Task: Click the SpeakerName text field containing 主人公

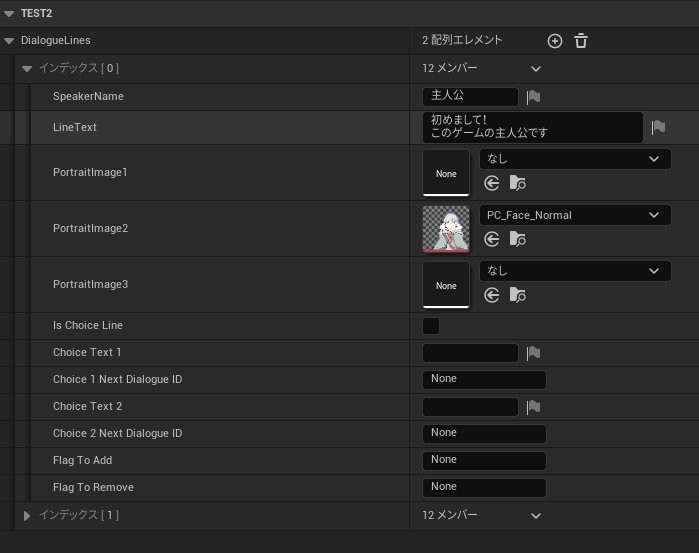Action: pyautogui.click(x=470, y=97)
